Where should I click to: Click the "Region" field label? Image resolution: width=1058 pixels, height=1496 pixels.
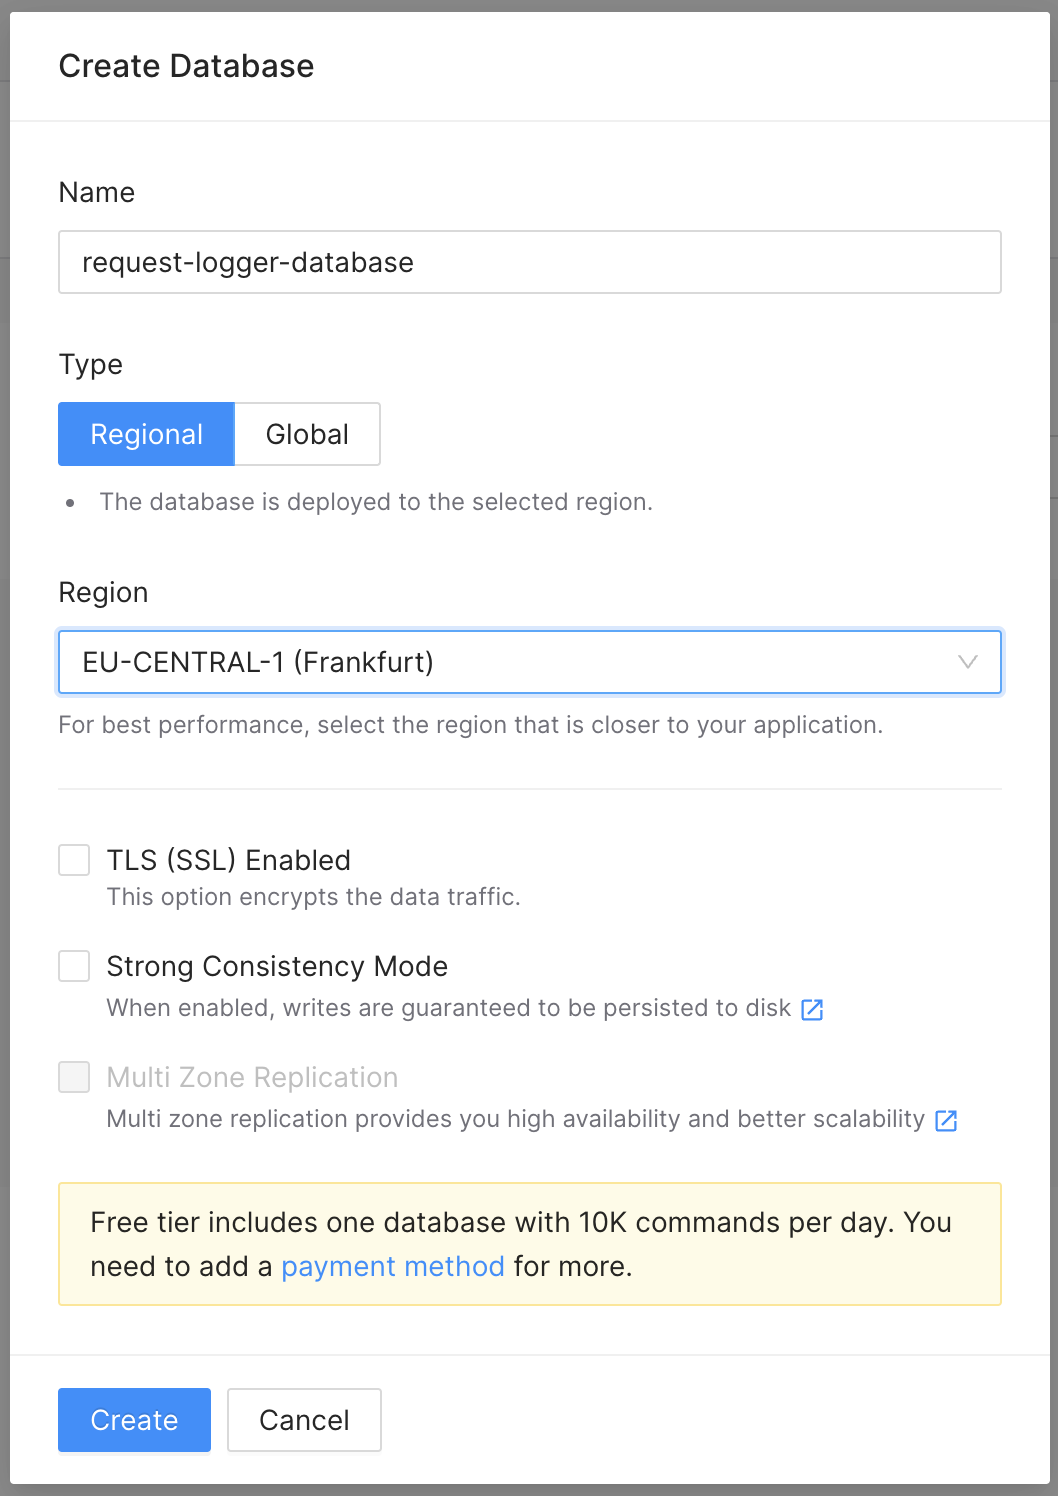pos(103,592)
